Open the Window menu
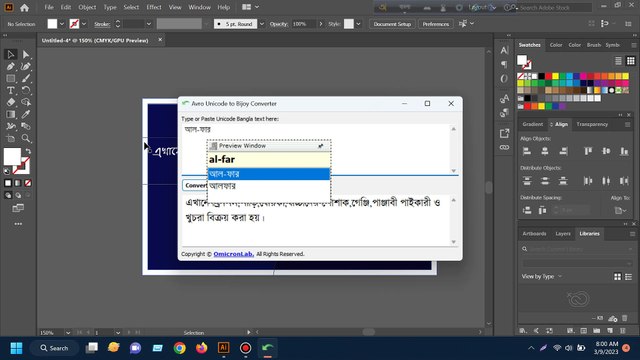640x360 pixels. [199, 7]
